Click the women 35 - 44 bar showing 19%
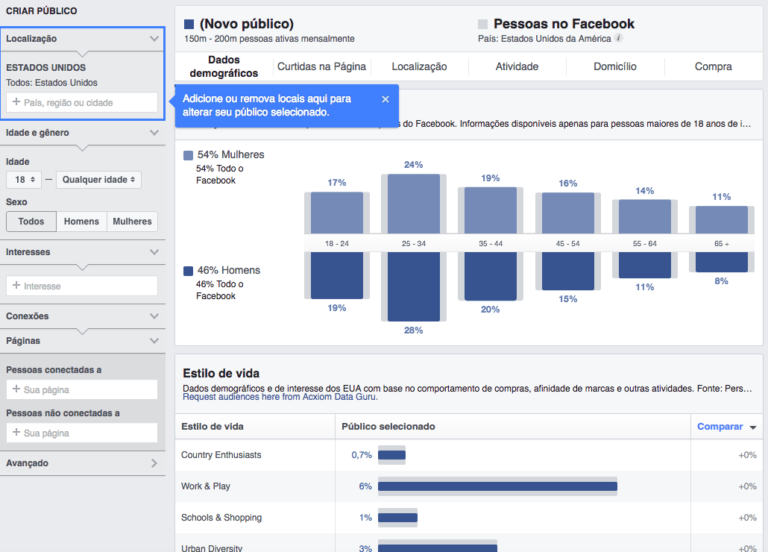This screenshot has height=552, width=768. [x=490, y=210]
